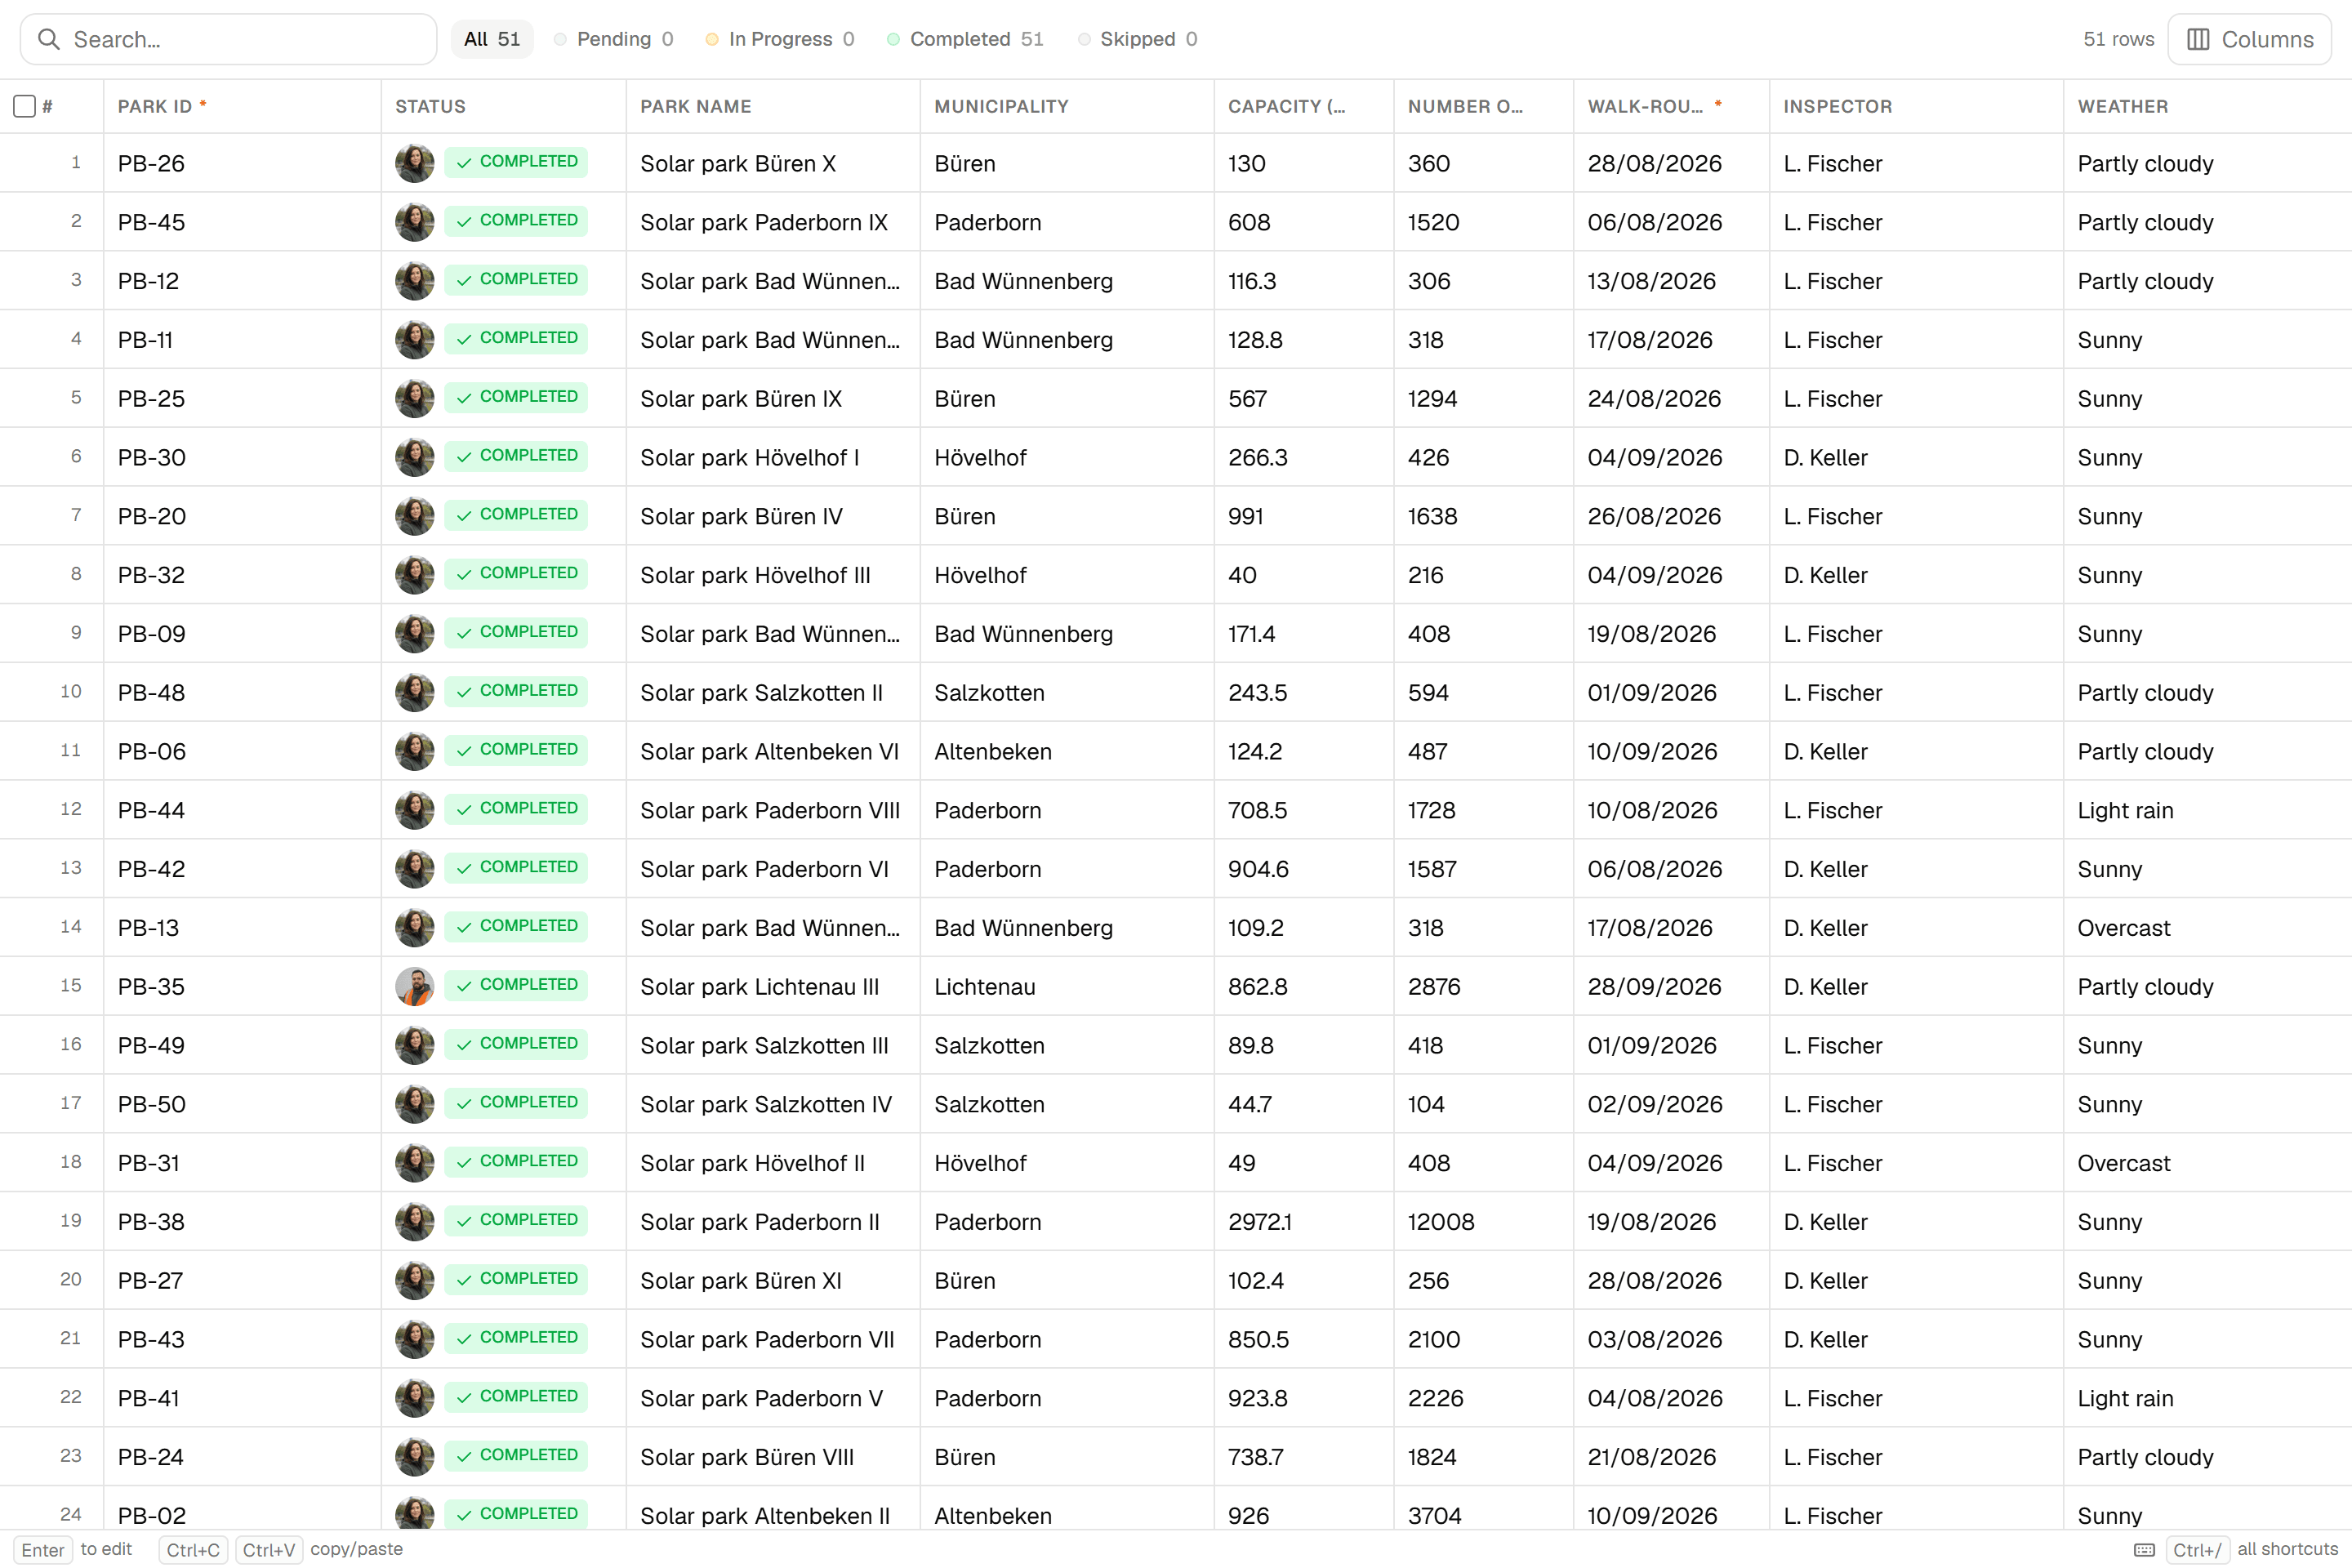Screen dimensions: 2352x1568
Task: Filter by Completed 51 tab
Action: click(x=965, y=39)
